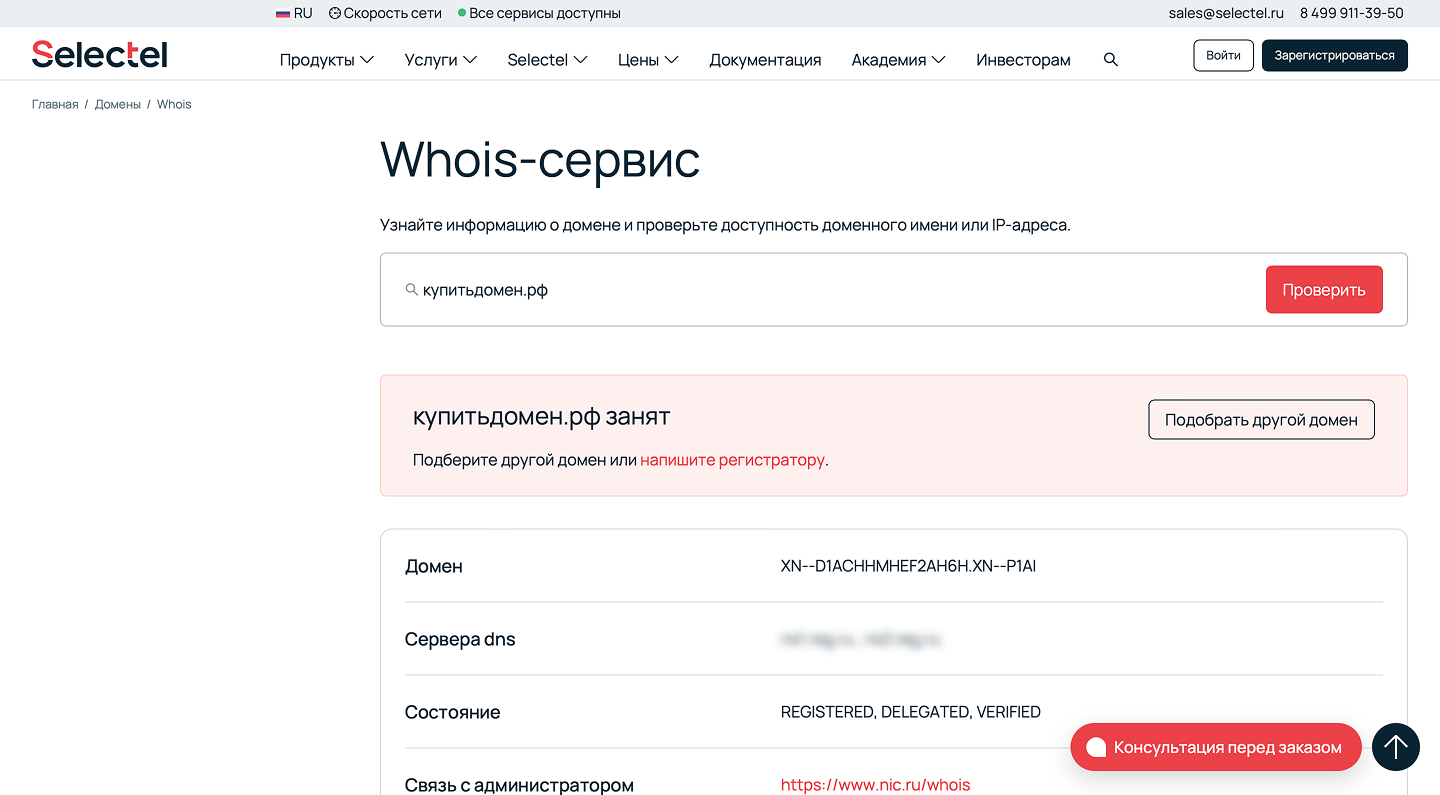The width and height of the screenshot is (1440, 795).
Task: Click the Russian flag language selector
Action: click(294, 14)
